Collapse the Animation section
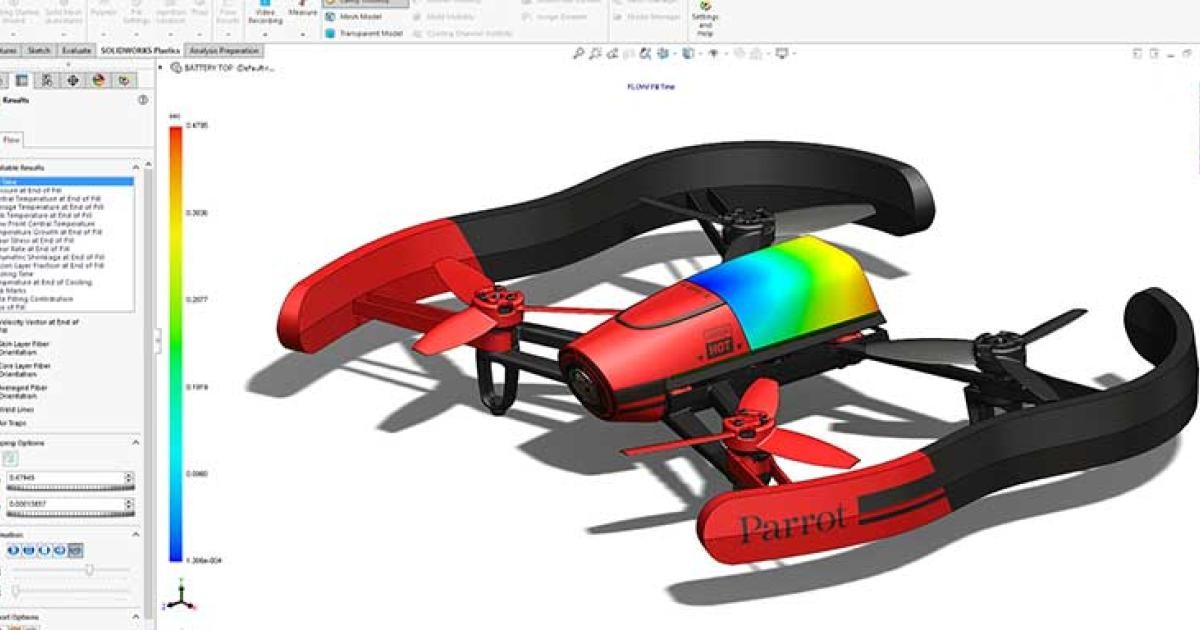The width and height of the screenshot is (1200, 630). pos(137,534)
